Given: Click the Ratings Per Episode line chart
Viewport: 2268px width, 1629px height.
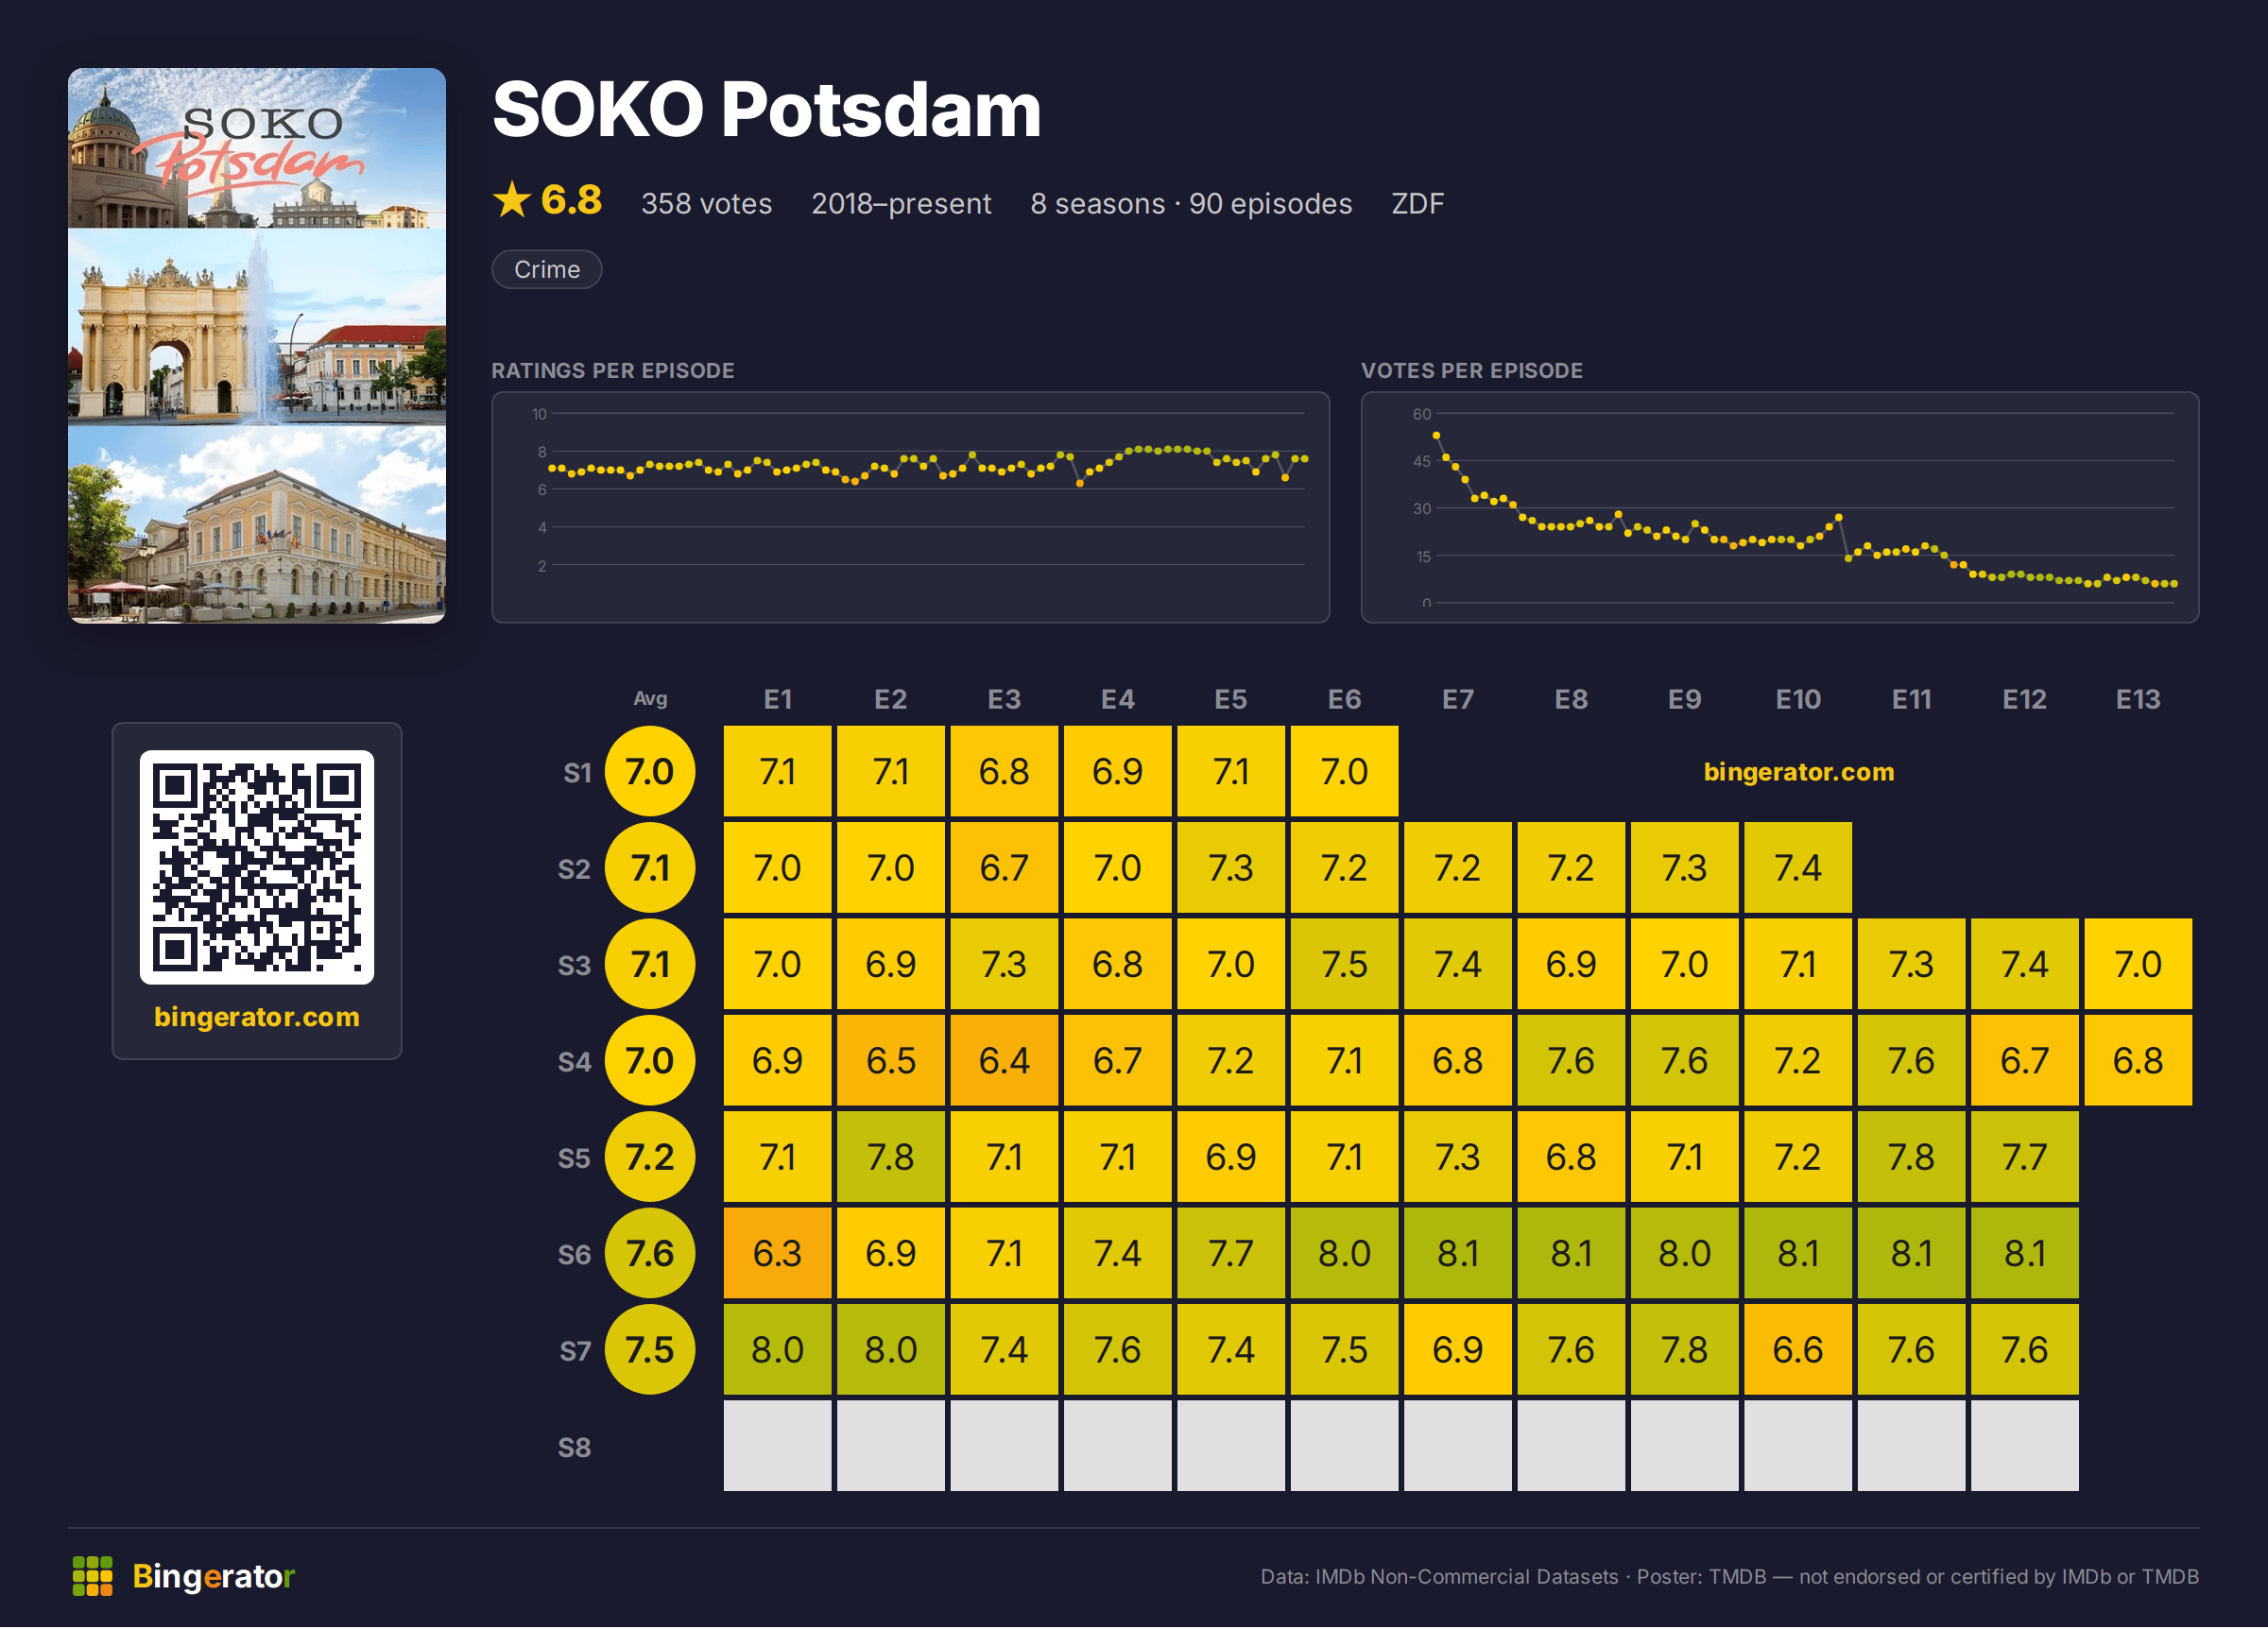Looking at the screenshot, I should coord(911,508).
